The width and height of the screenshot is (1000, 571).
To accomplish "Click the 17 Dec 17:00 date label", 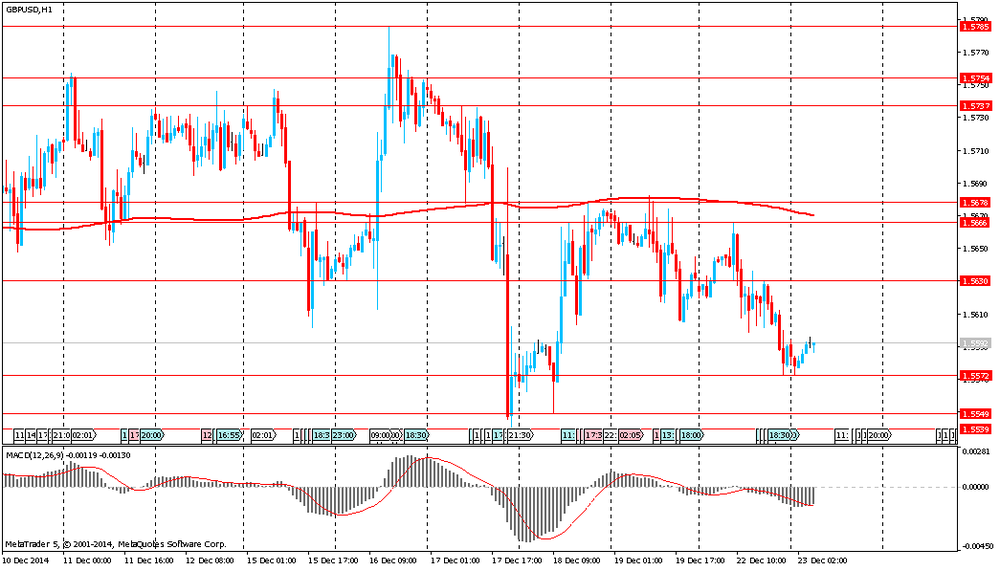I will click(520, 559).
